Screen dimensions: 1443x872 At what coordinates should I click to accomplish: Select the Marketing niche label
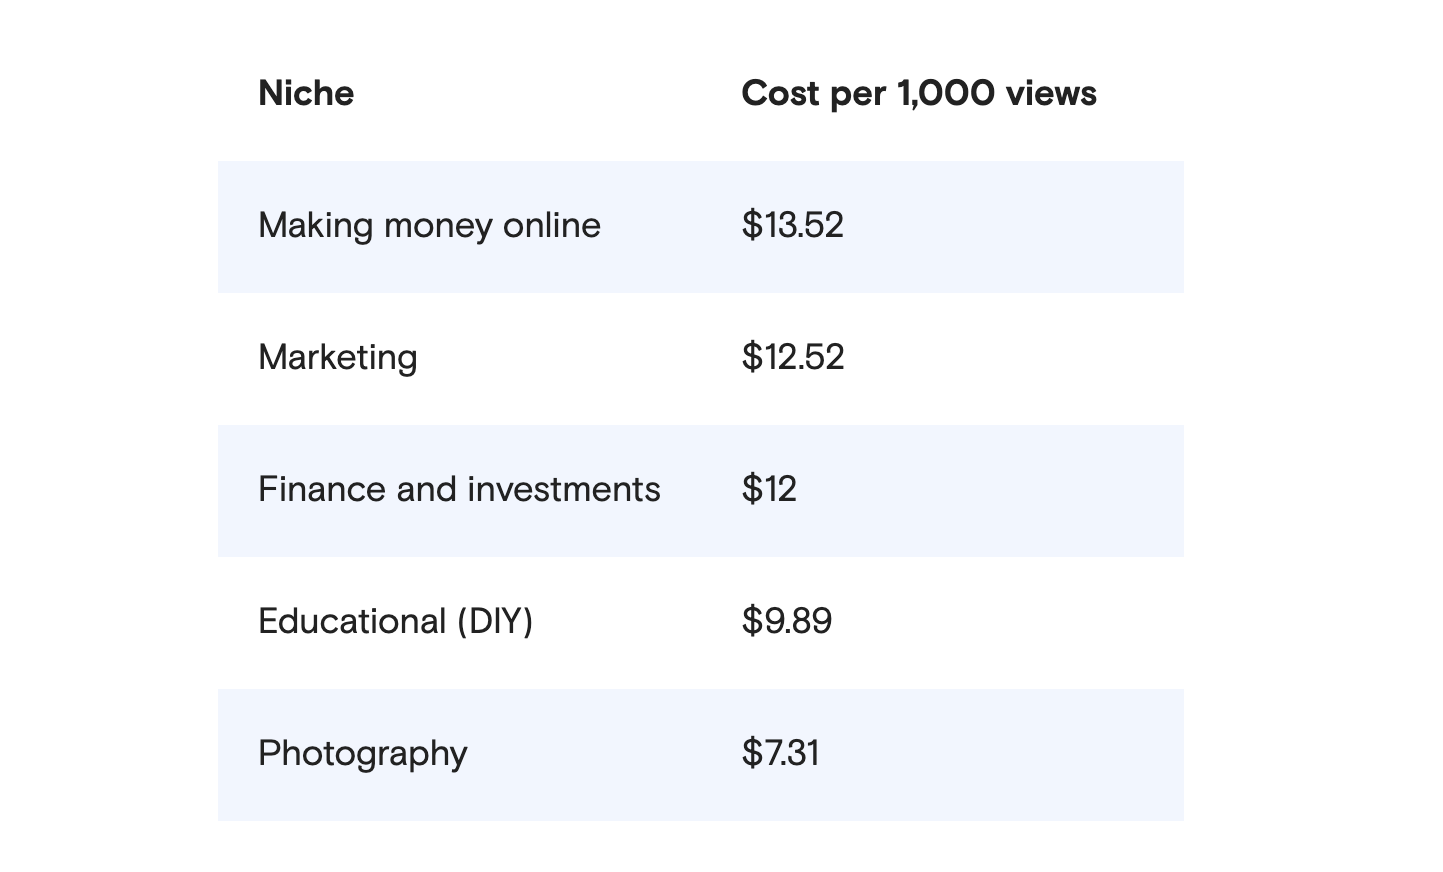pos(337,357)
